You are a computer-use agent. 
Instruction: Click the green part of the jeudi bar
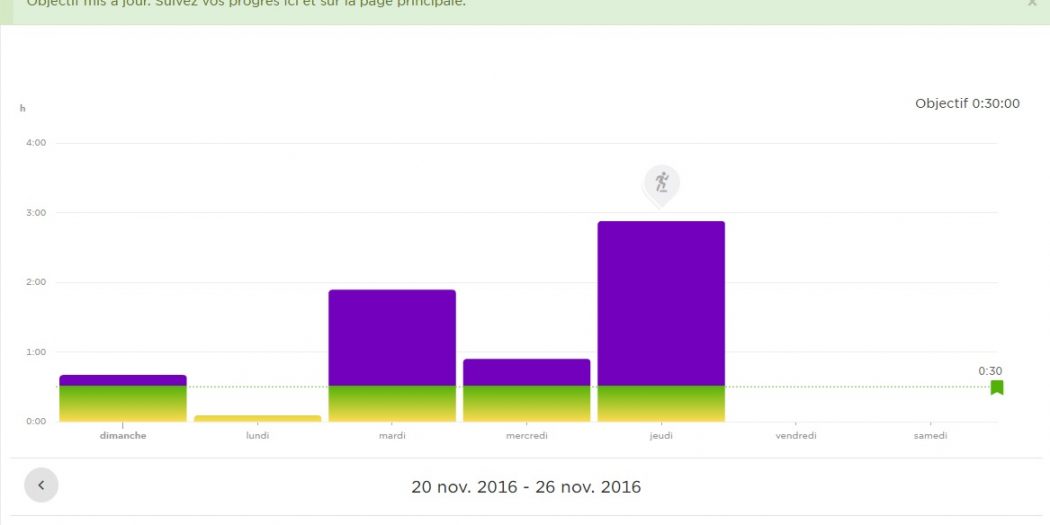click(661, 402)
